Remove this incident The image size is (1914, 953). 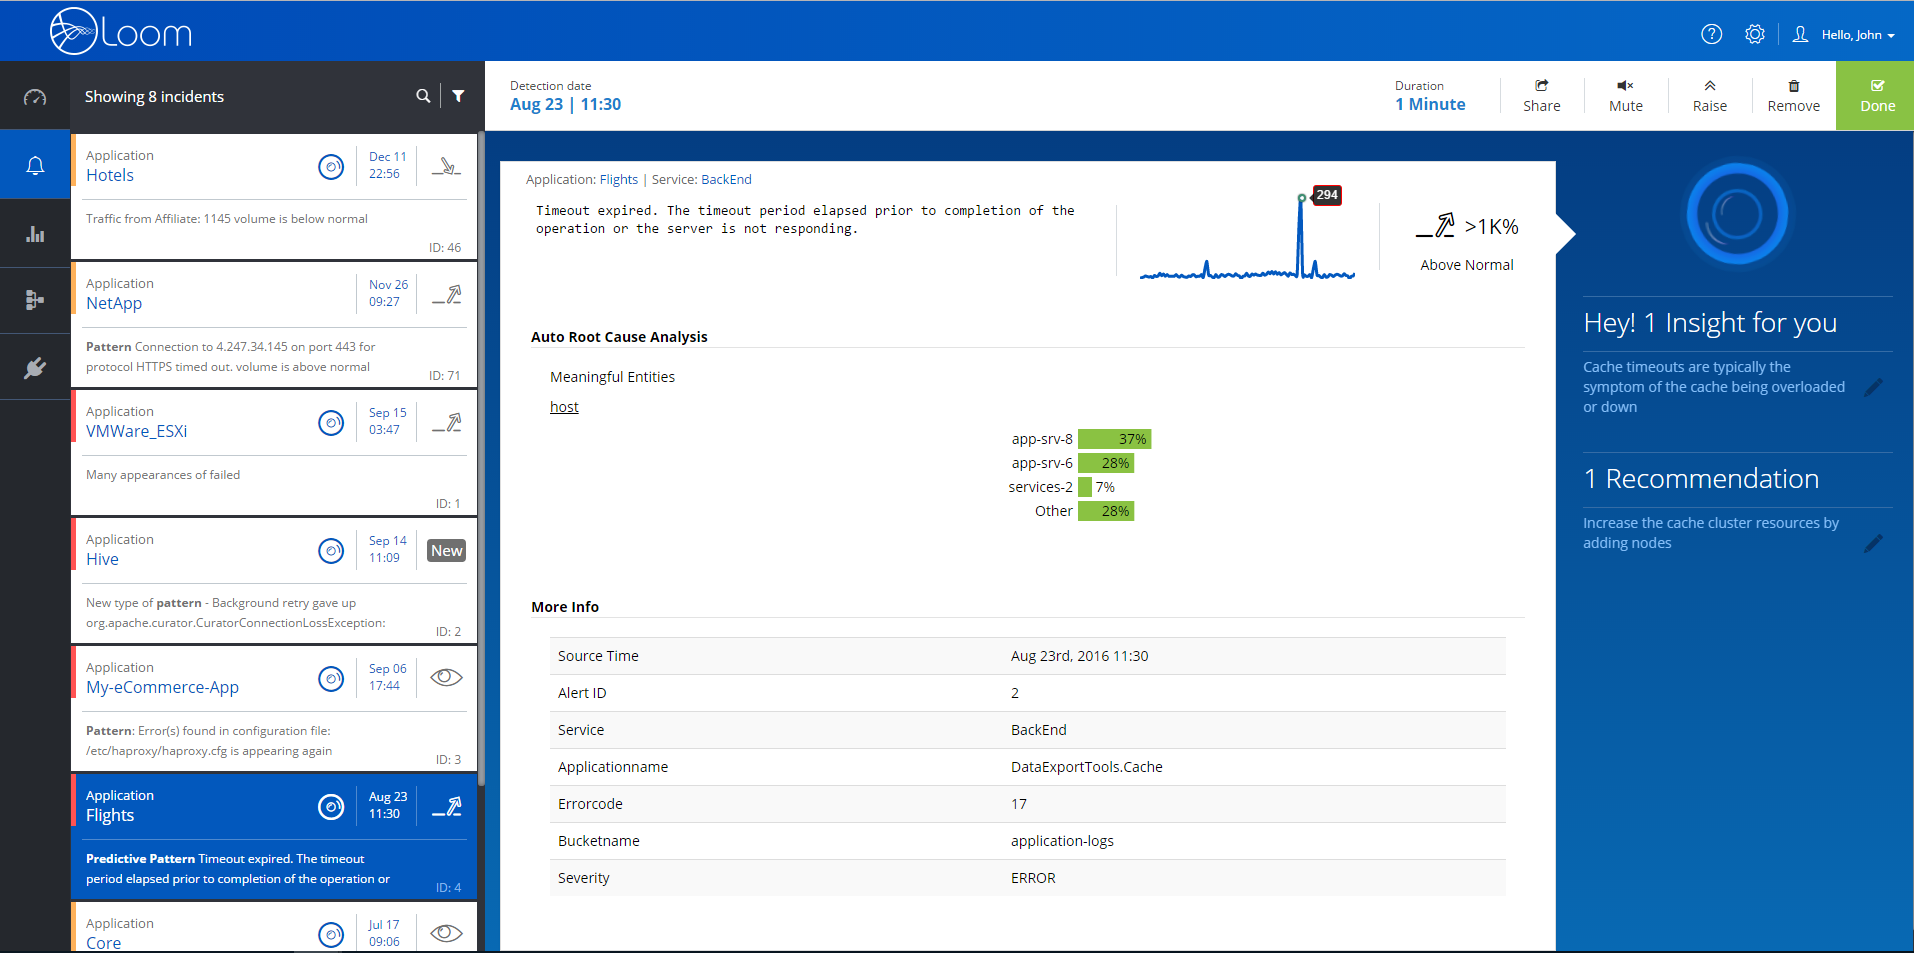pos(1793,96)
